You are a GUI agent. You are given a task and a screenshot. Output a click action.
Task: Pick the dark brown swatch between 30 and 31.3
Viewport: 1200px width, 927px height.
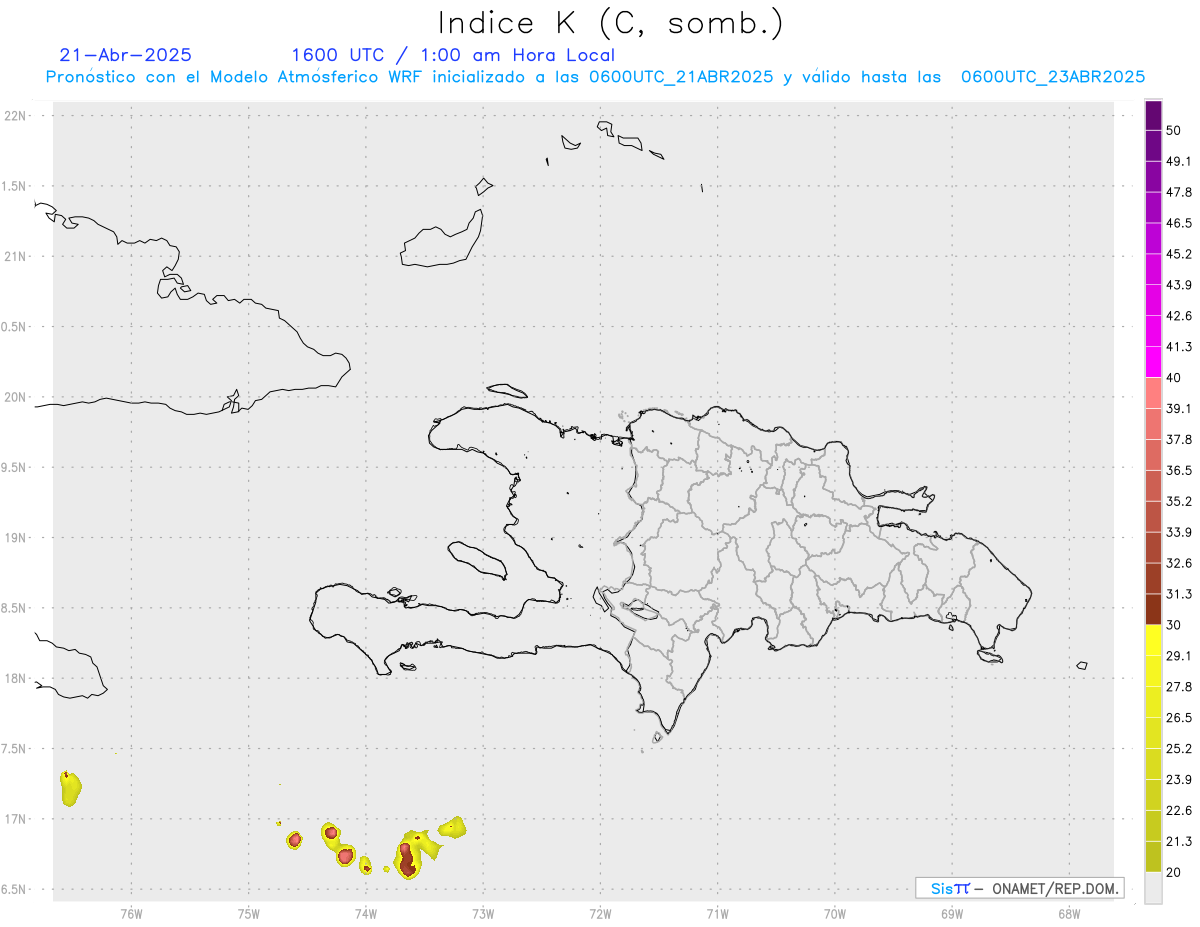click(1153, 609)
